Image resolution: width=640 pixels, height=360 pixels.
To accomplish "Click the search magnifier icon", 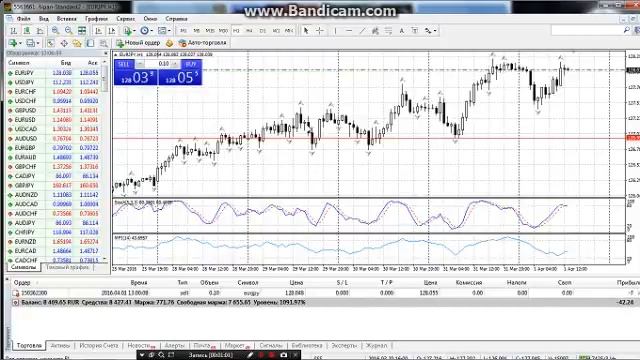I will click(x=627, y=30).
